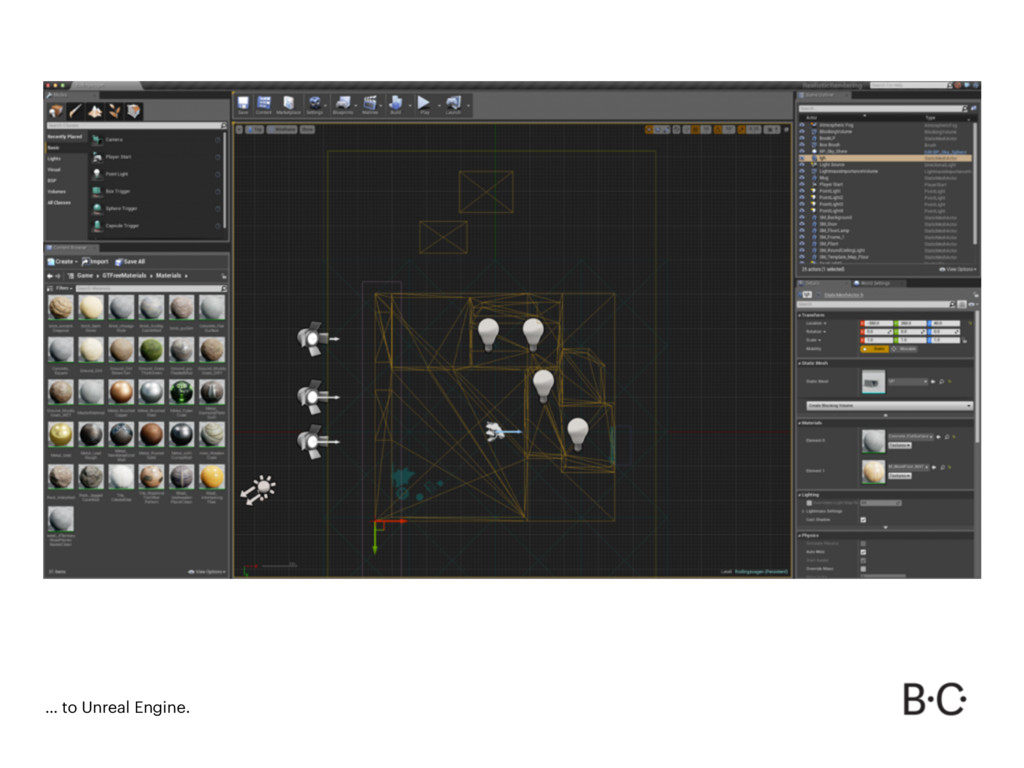Open the Create dropdown in Content Browser
The height and width of the screenshot is (768, 1024).
point(62,261)
